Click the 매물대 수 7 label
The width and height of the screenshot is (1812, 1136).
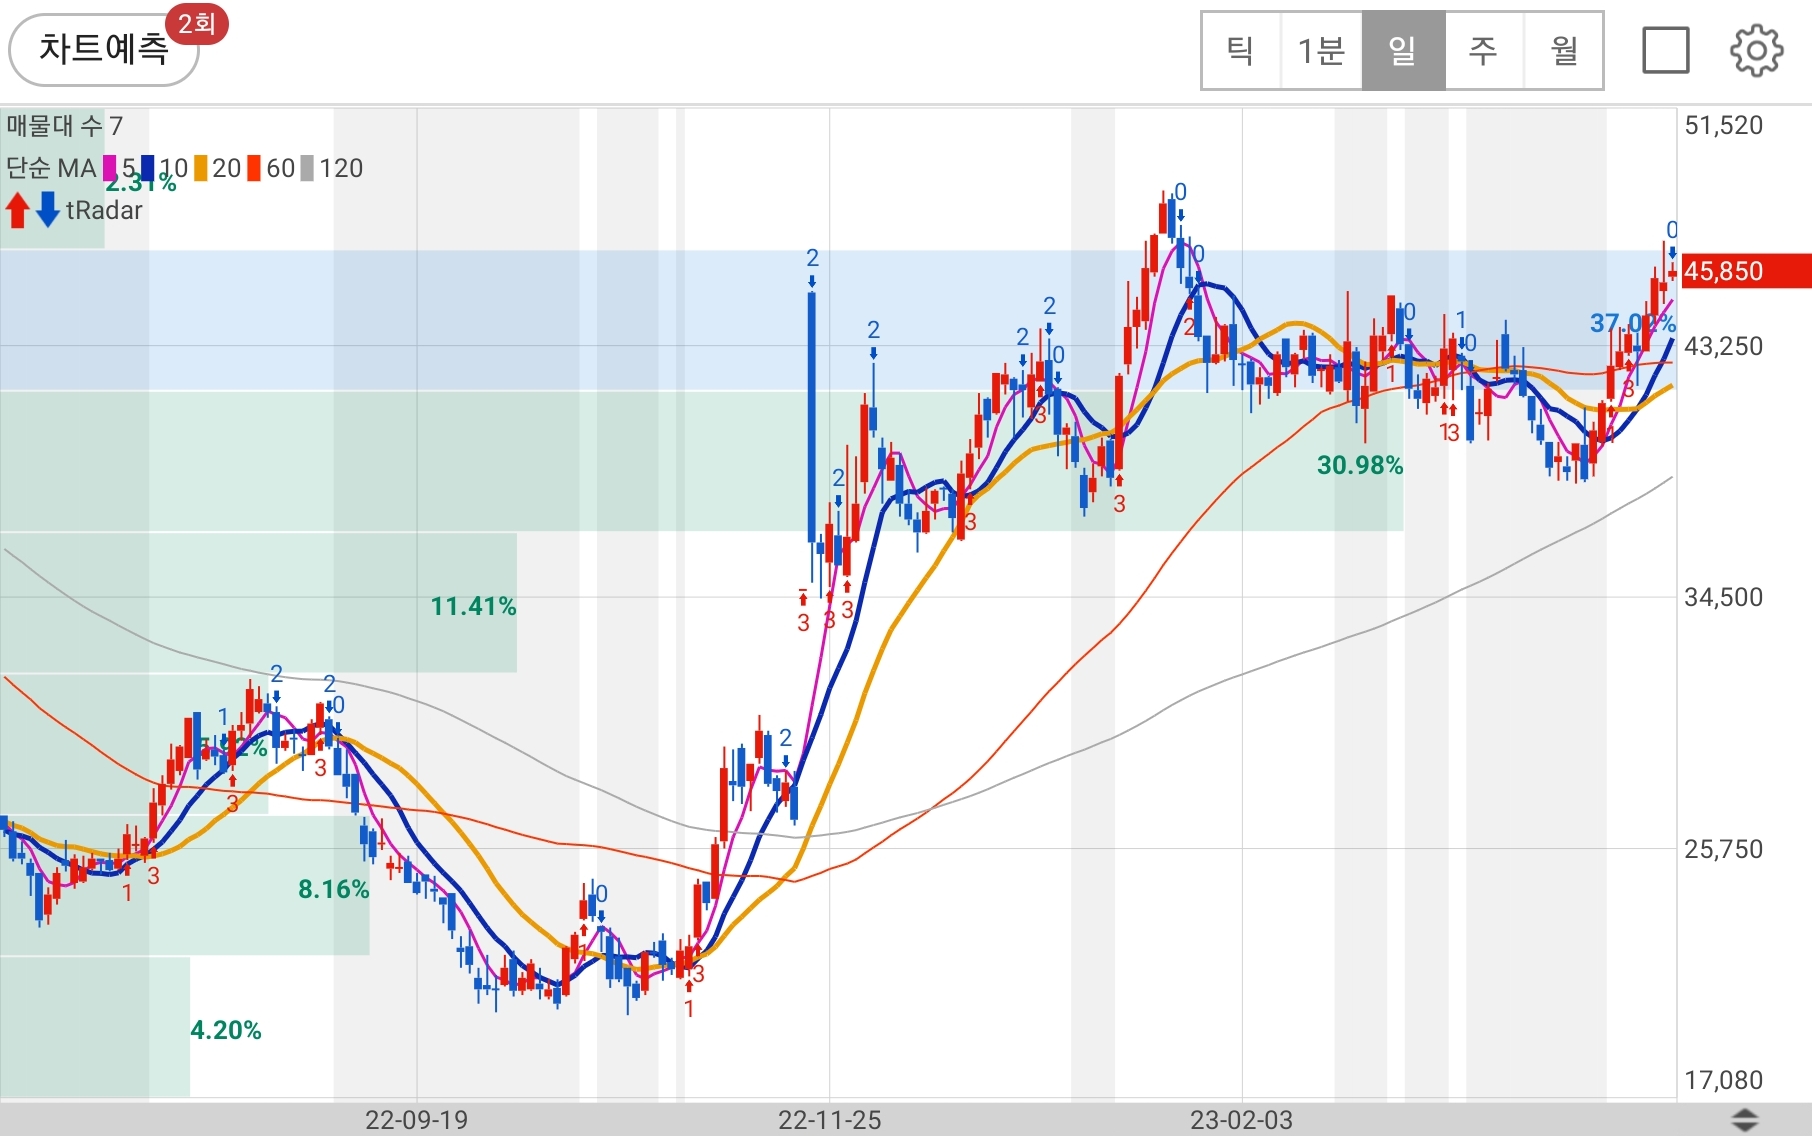(65, 126)
